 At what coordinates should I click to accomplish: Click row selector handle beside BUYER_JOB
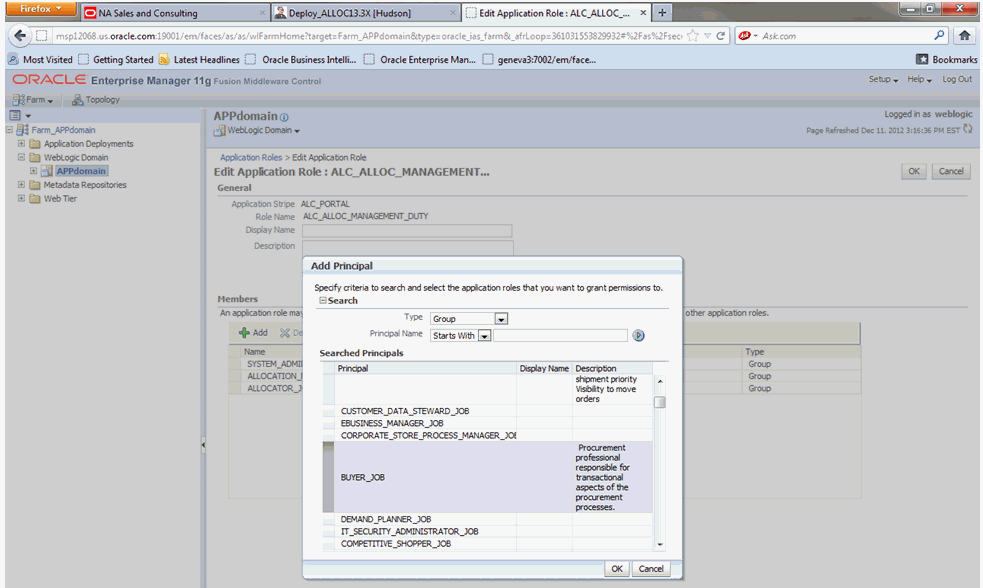pos(329,477)
